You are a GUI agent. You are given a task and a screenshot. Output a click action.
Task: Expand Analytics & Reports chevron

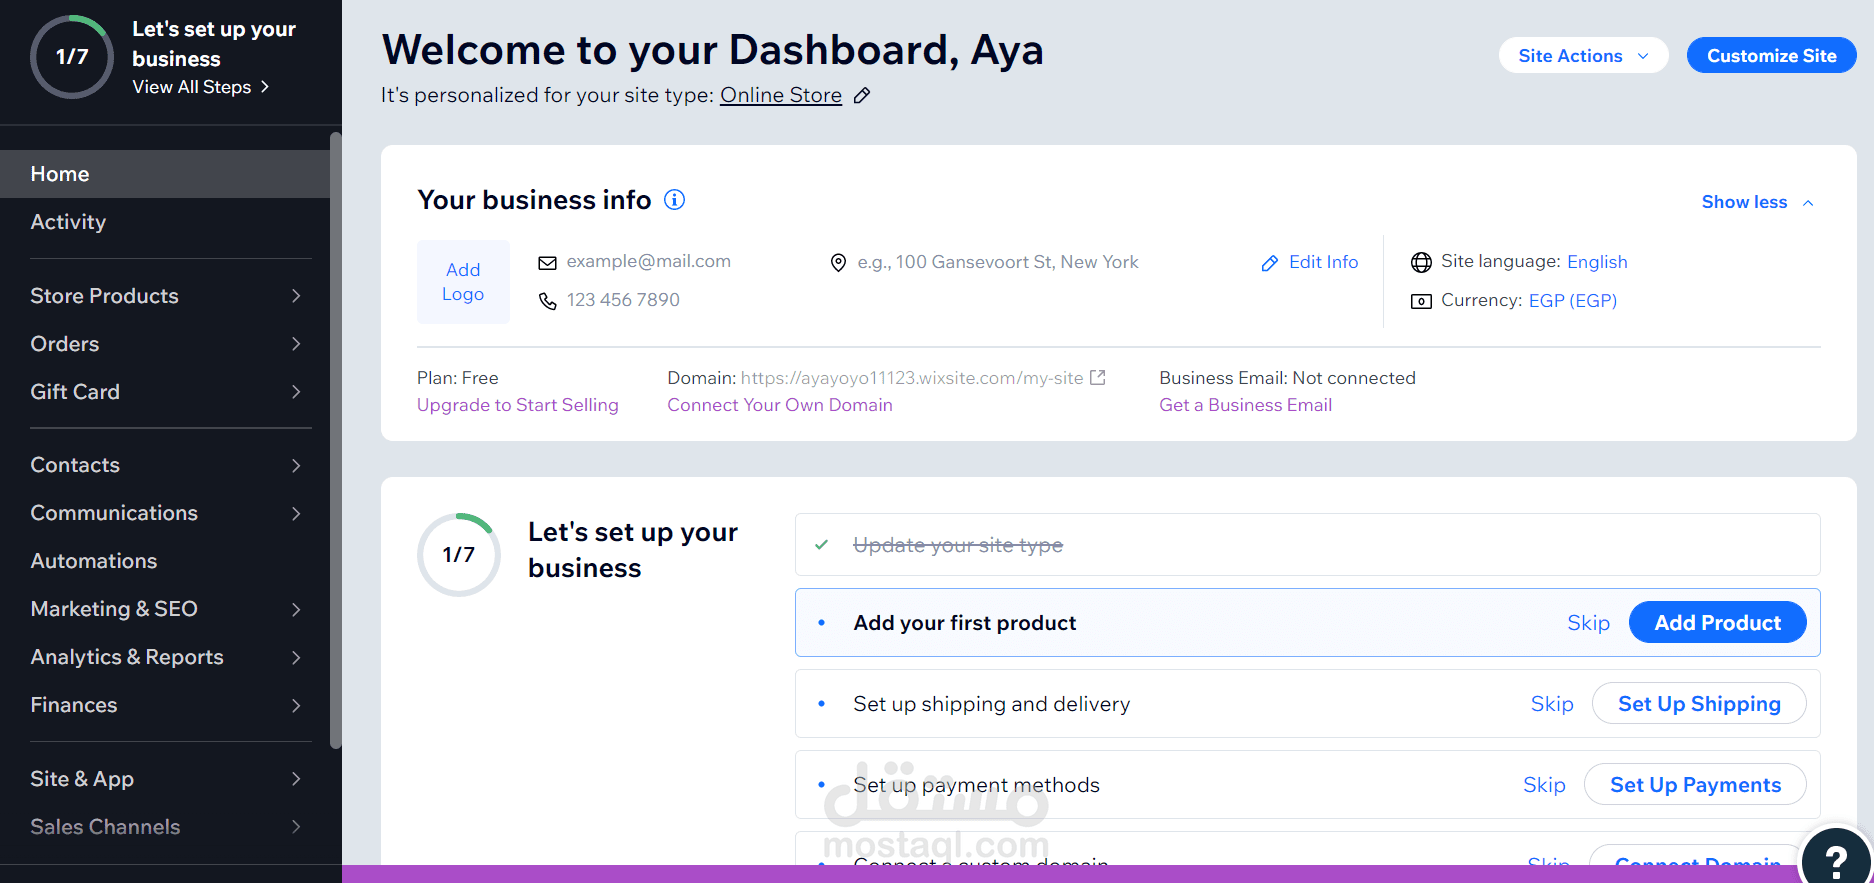[296, 657]
